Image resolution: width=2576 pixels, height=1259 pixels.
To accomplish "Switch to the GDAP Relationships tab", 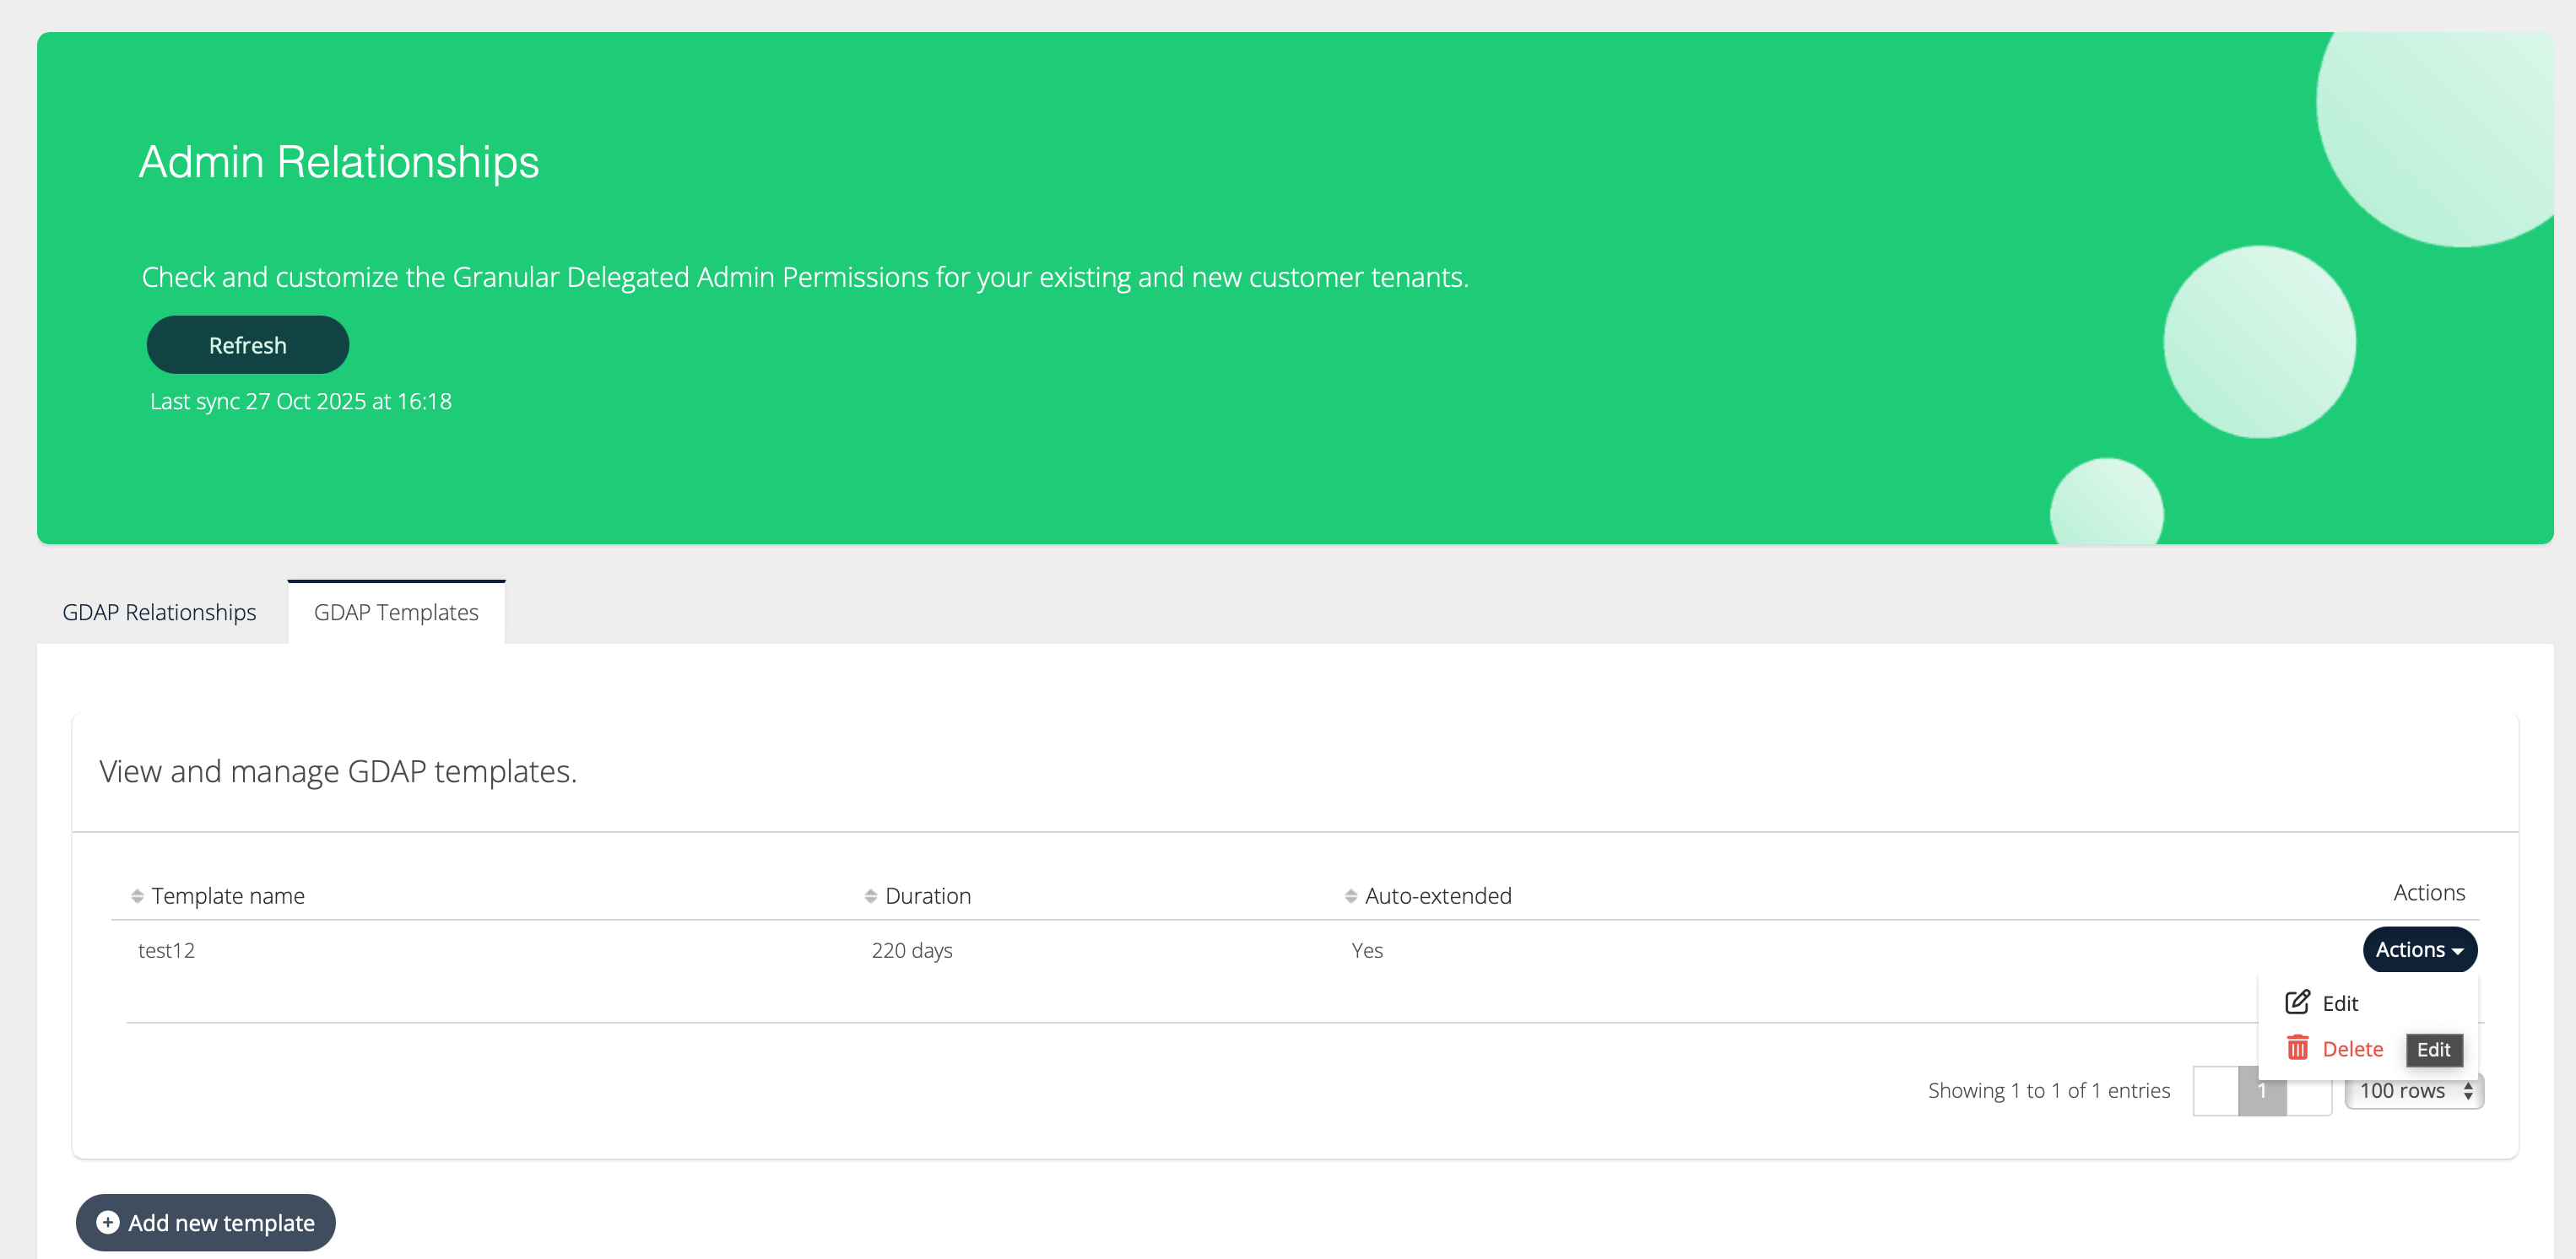I will pyautogui.click(x=159, y=612).
